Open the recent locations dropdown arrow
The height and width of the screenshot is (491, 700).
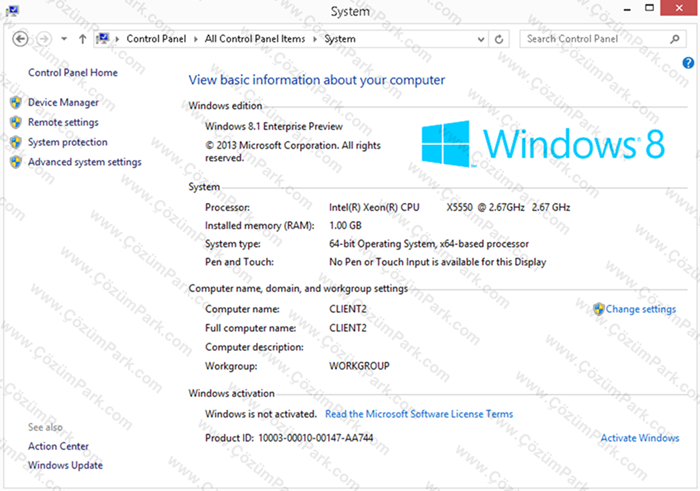[64, 39]
